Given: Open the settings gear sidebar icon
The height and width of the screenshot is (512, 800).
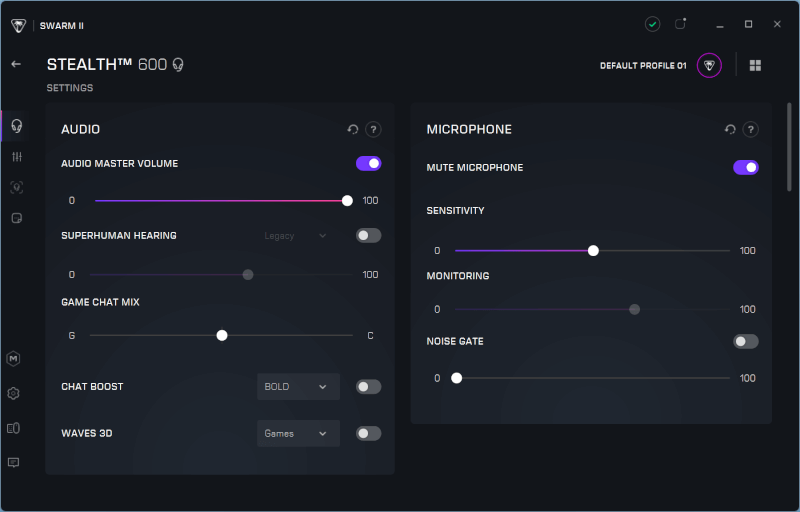Looking at the screenshot, I should coord(14,393).
